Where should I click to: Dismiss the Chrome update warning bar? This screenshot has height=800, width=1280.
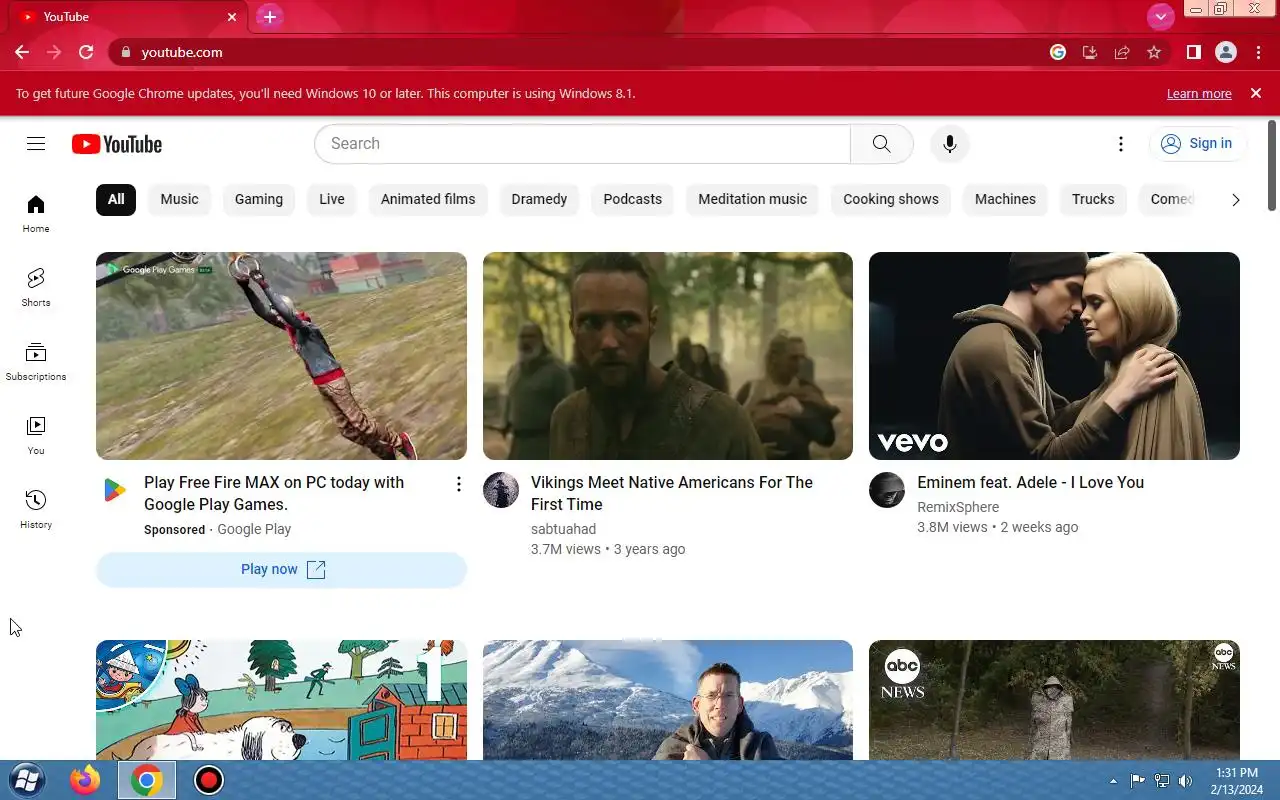pyautogui.click(x=1256, y=93)
